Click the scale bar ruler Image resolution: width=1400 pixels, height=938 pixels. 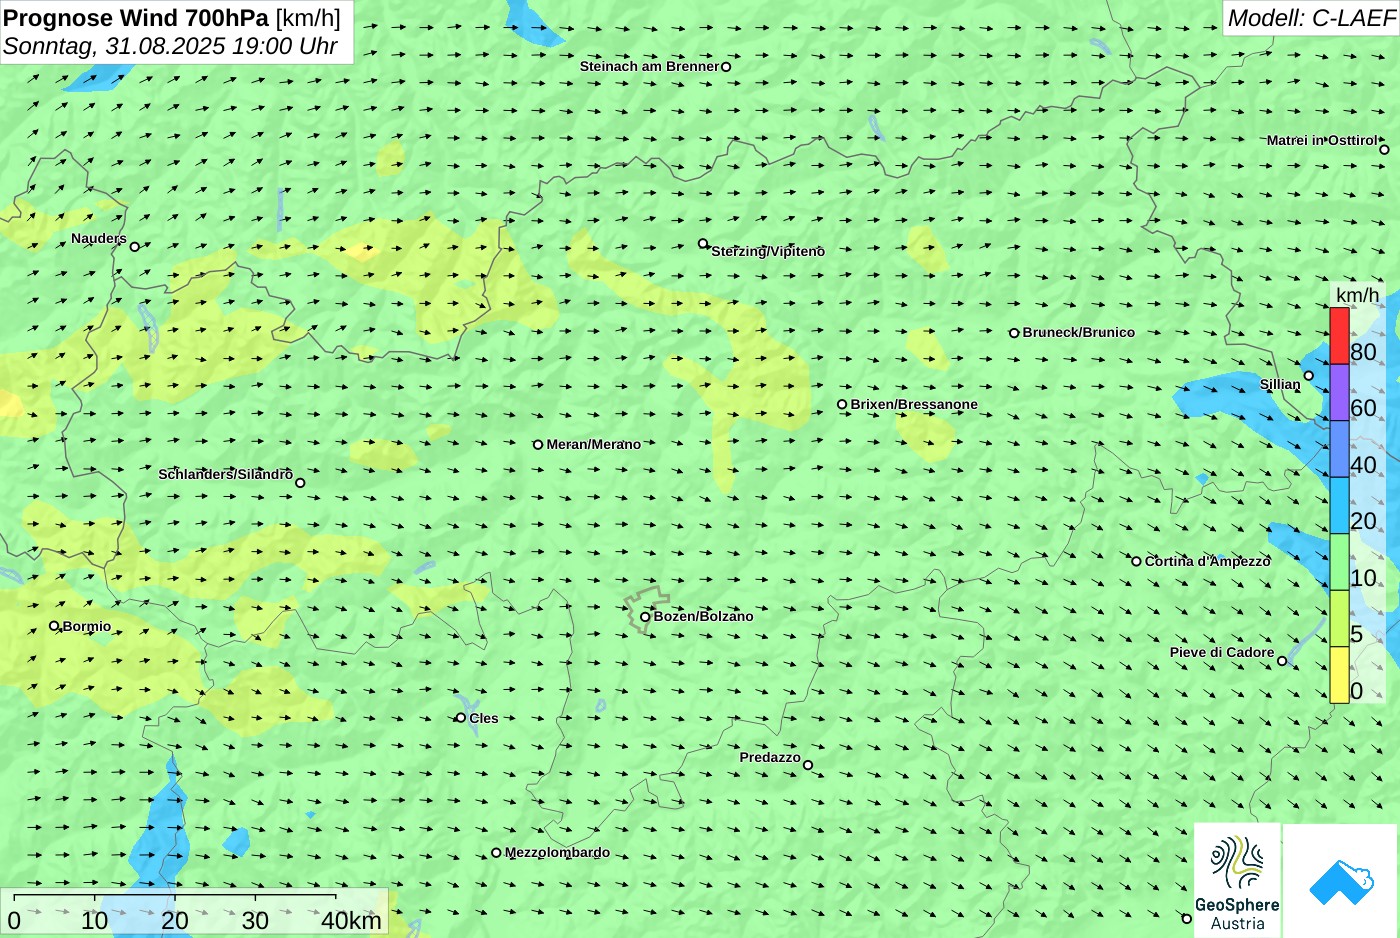pyautogui.click(x=174, y=899)
